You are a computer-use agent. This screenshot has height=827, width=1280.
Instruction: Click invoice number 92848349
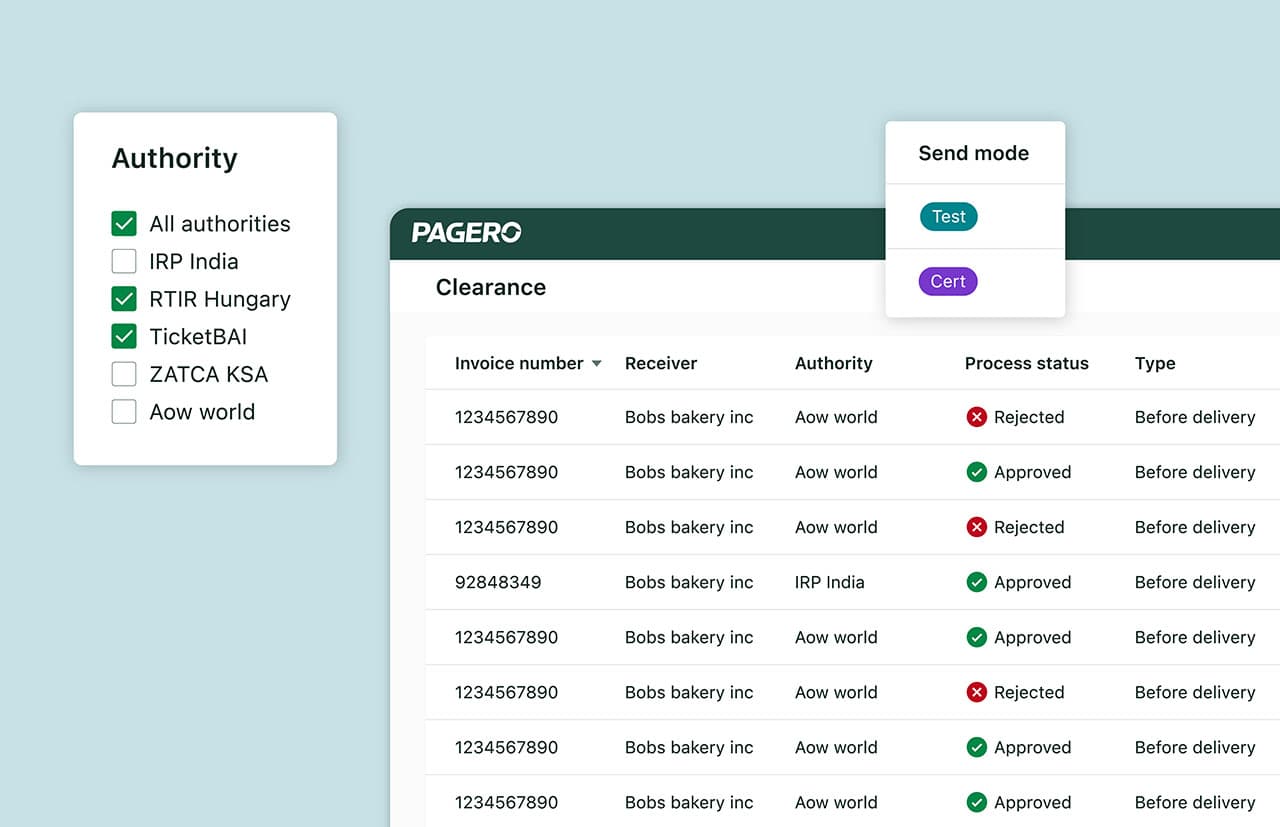tap(498, 582)
